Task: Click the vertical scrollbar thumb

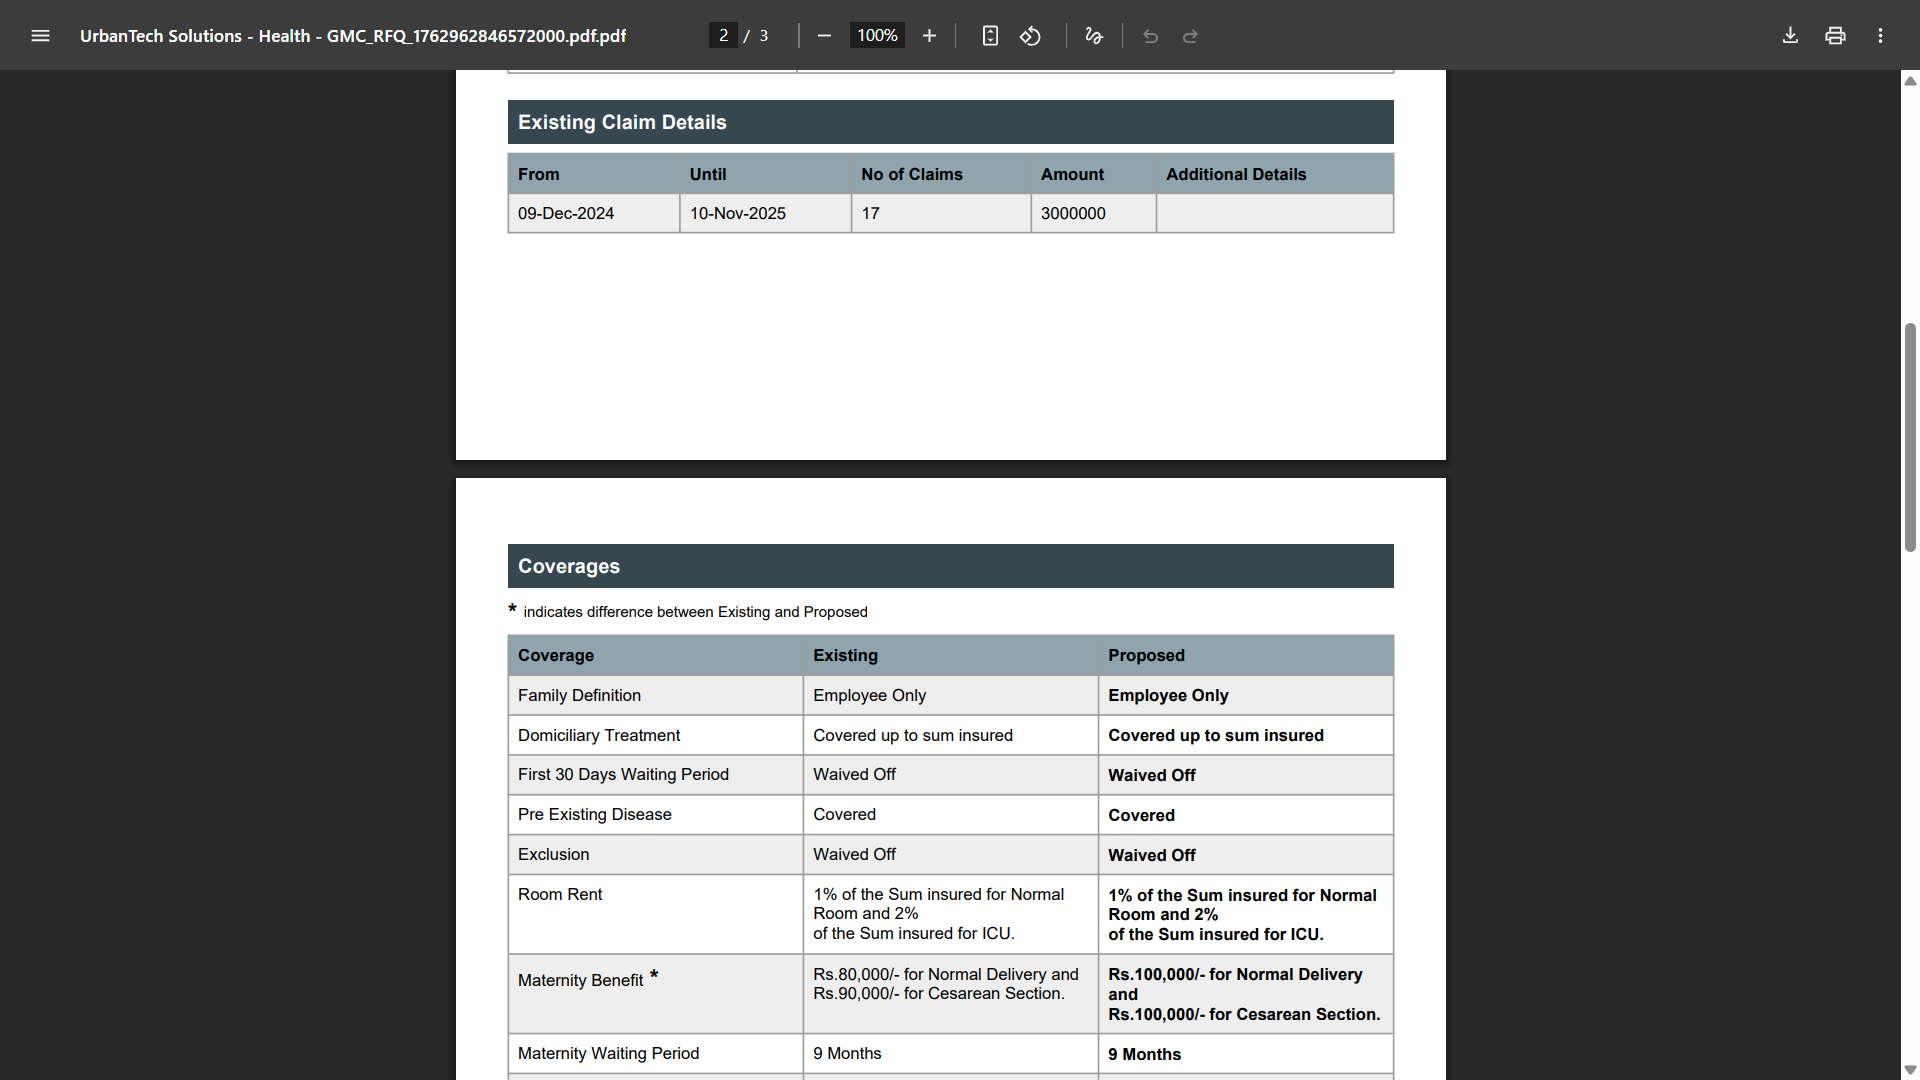Action: pos(1910,437)
